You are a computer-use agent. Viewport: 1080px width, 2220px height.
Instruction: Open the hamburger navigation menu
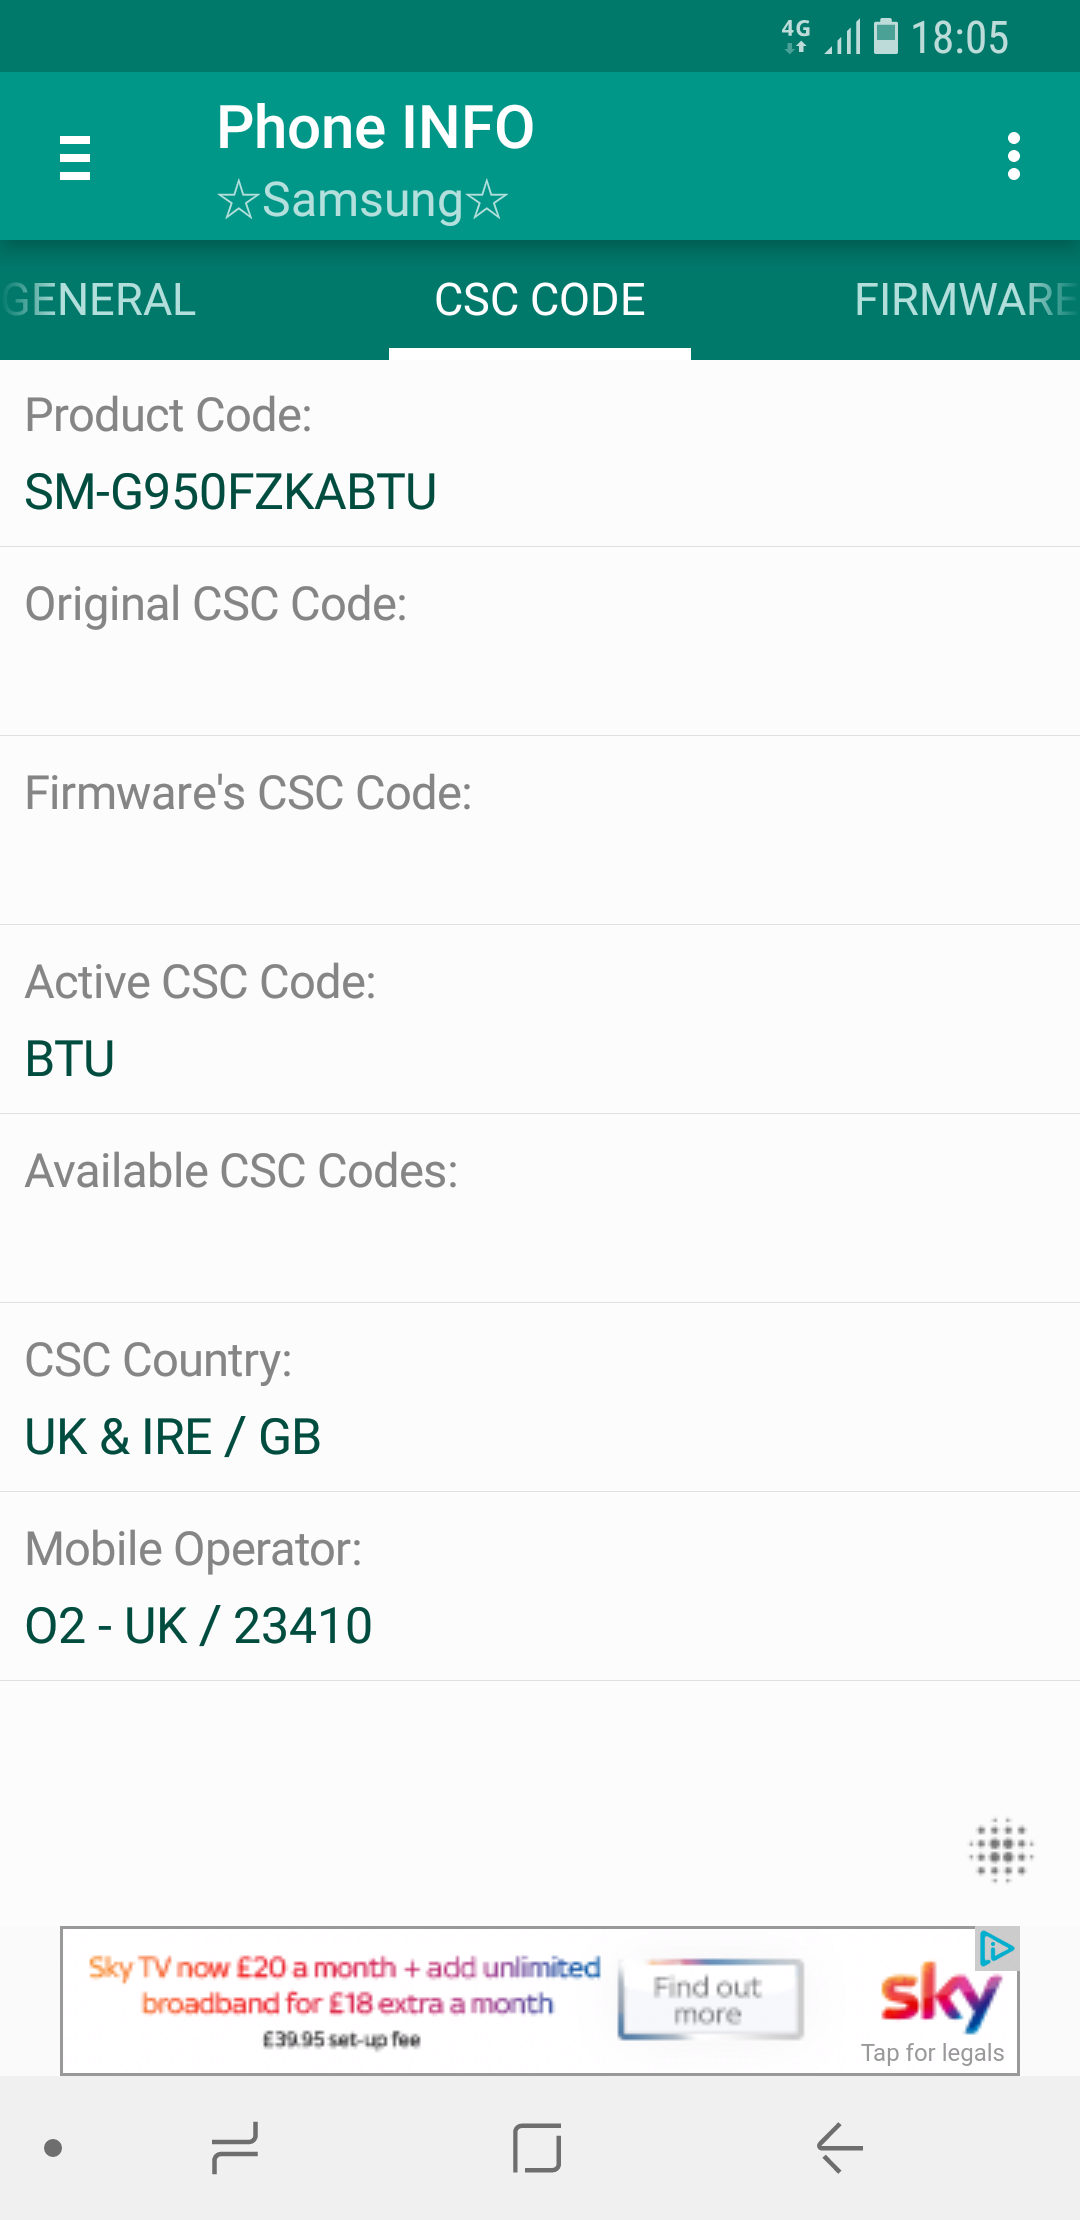75,158
